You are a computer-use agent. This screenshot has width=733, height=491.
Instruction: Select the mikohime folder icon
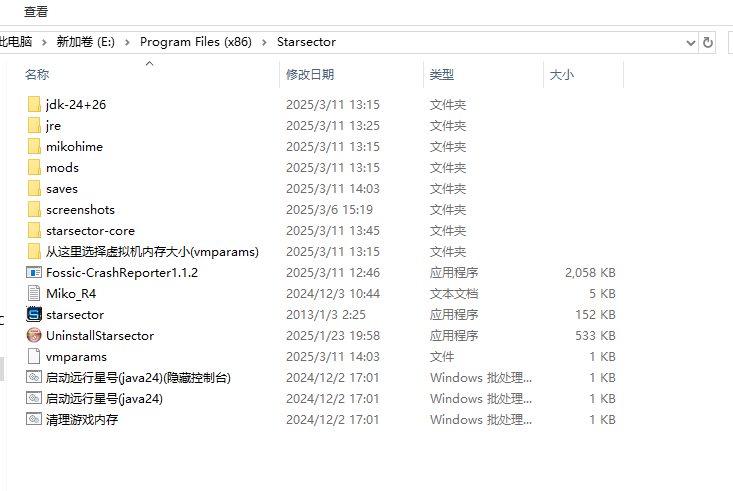[x=34, y=146]
